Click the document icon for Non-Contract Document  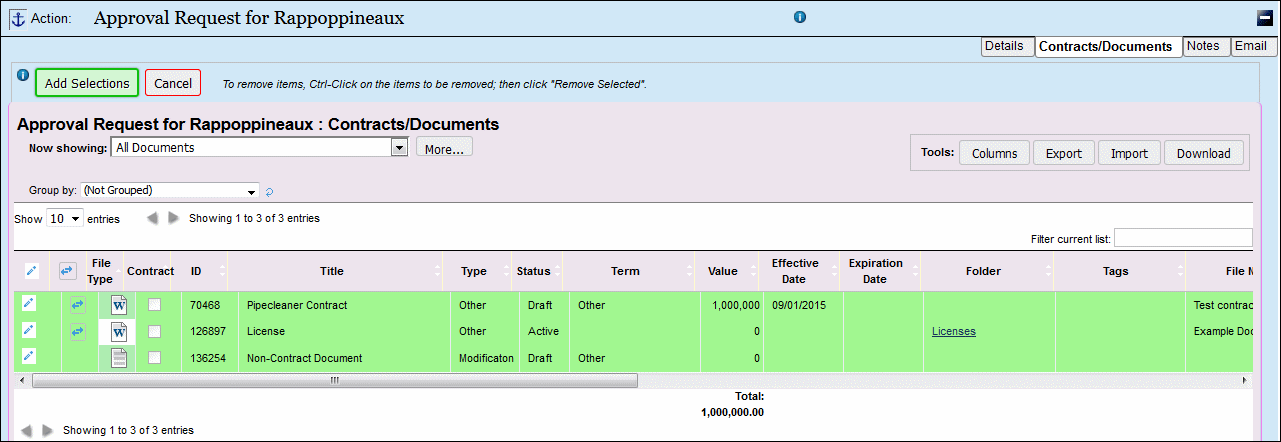coord(119,357)
